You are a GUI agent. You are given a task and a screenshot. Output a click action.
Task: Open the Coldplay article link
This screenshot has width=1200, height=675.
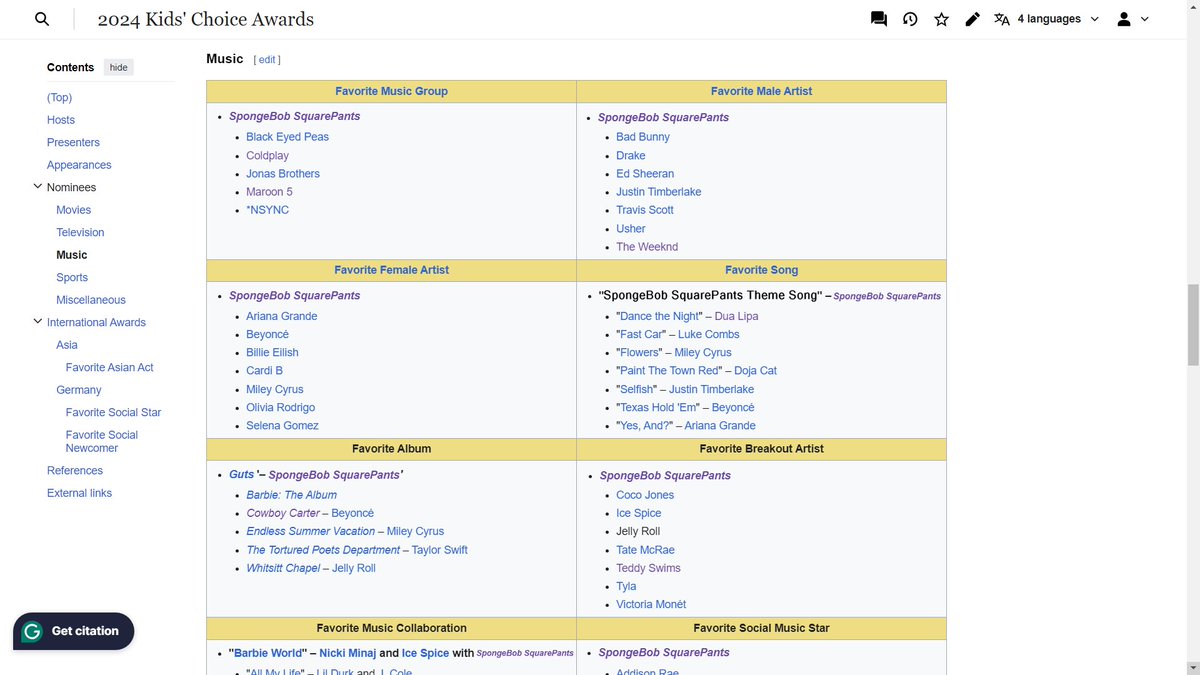coord(268,155)
